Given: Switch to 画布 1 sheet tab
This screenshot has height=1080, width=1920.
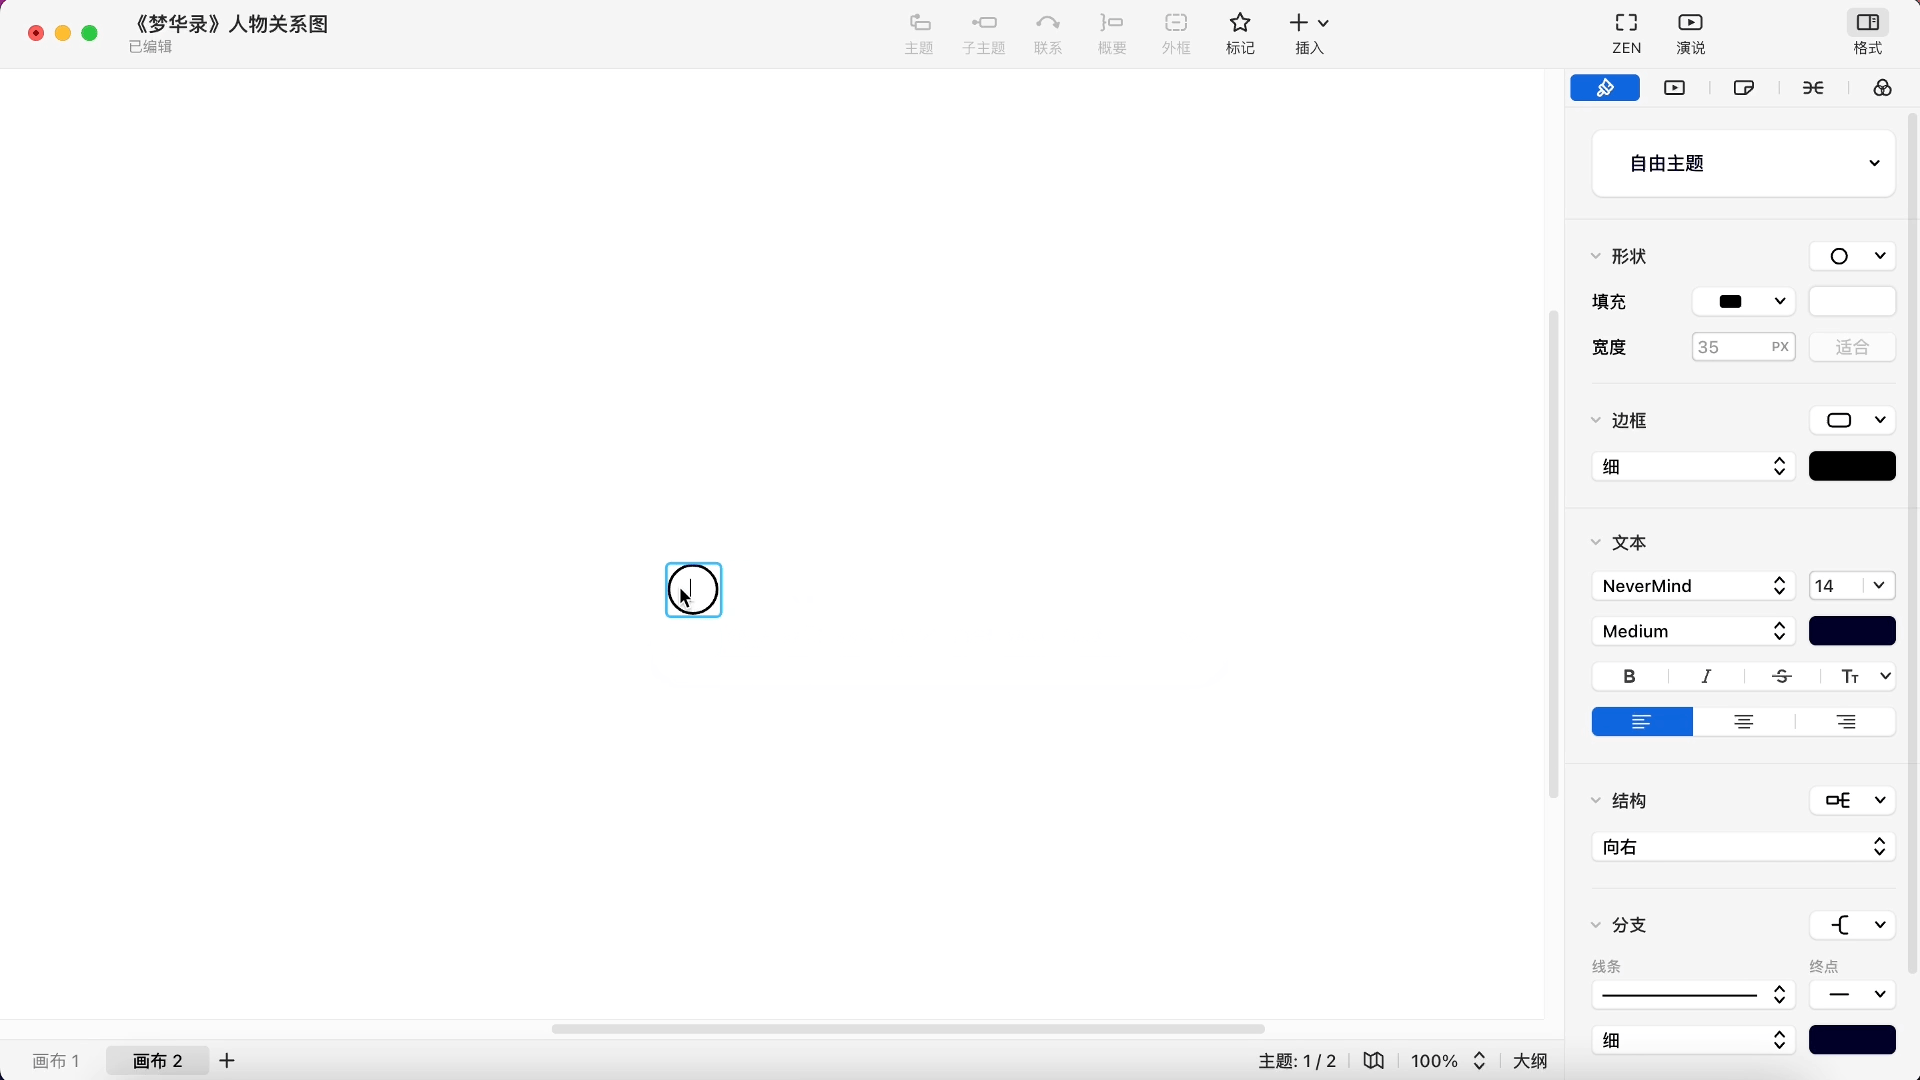Looking at the screenshot, I should pos(56,1061).
